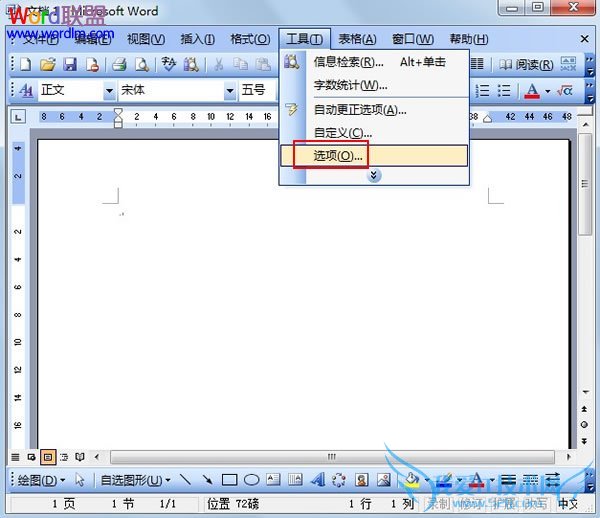Open the formatting toolbar options arrow

[590, 92]
